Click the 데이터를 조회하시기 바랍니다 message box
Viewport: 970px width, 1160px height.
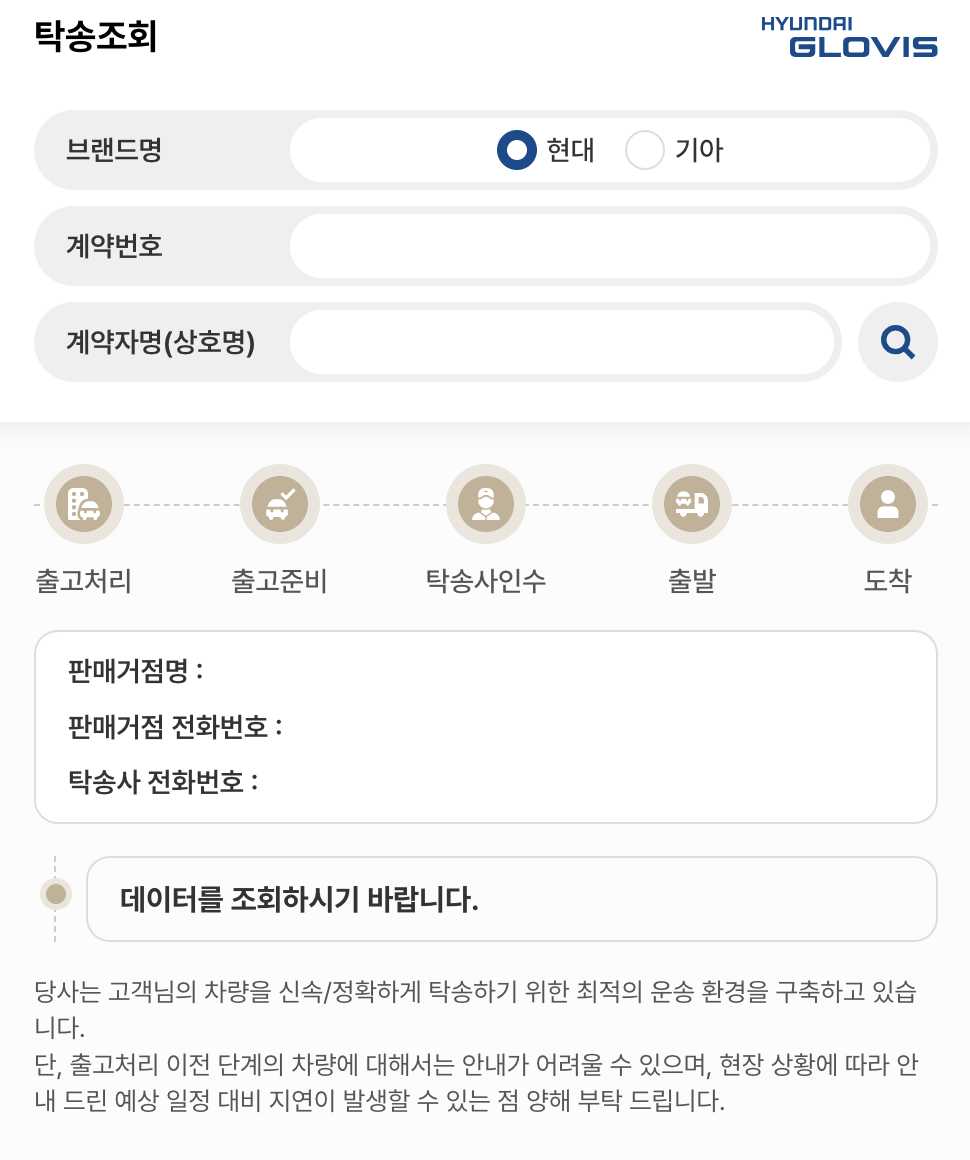512,898
